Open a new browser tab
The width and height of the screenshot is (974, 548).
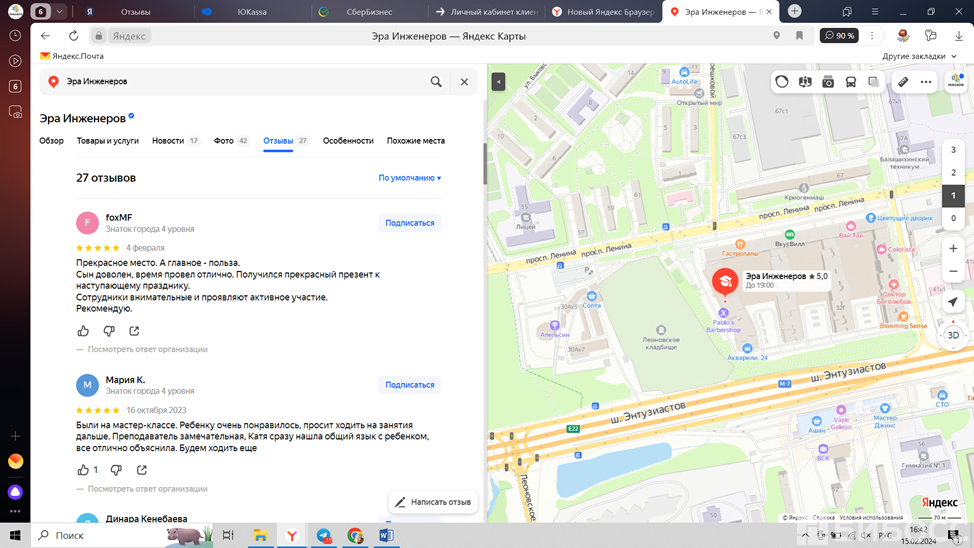pyautogui.click(x=794, y=11)
